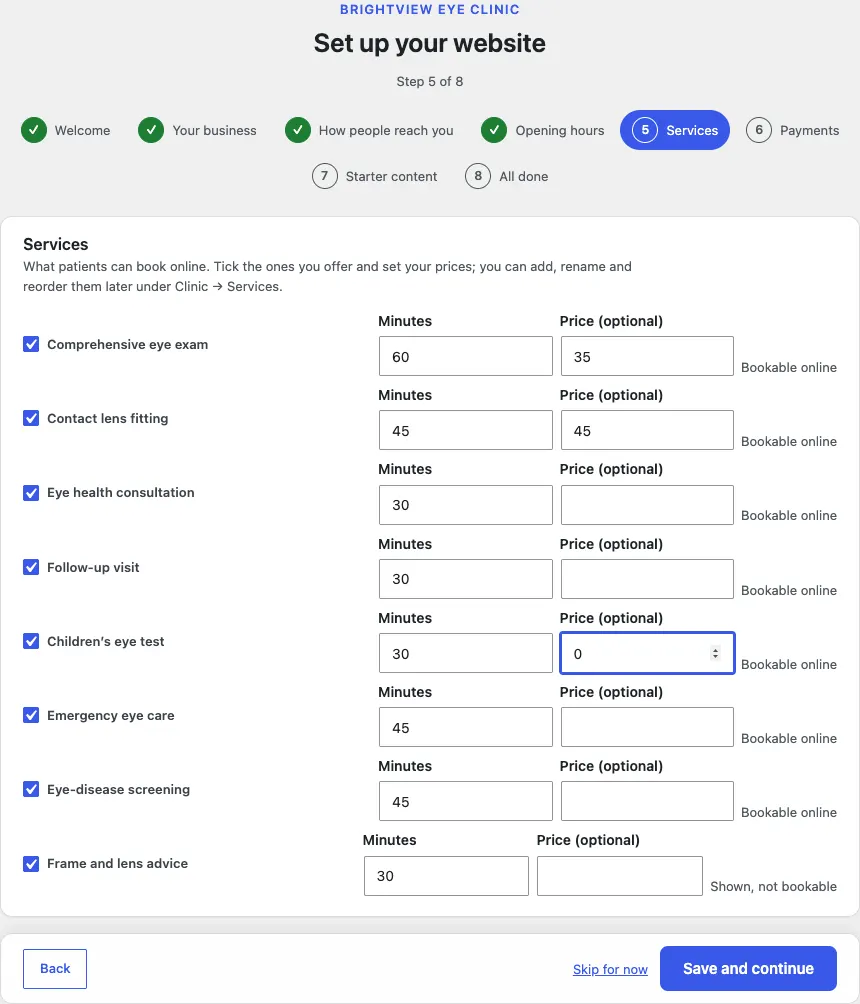The image size is (860, 1004).
Task: Change Eye-disease screening minutes
Action: pos(466,801)
